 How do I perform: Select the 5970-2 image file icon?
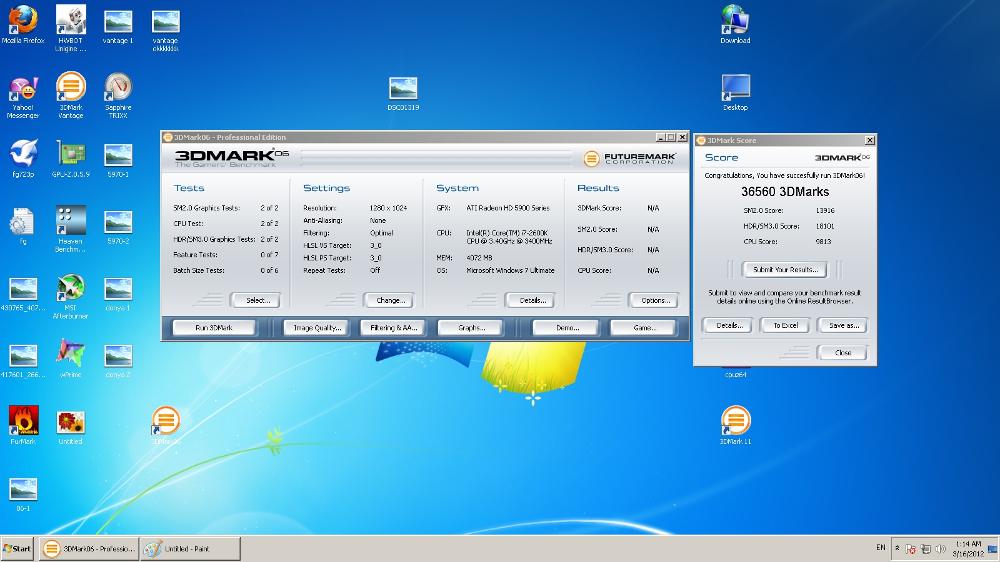pos(118,227)
